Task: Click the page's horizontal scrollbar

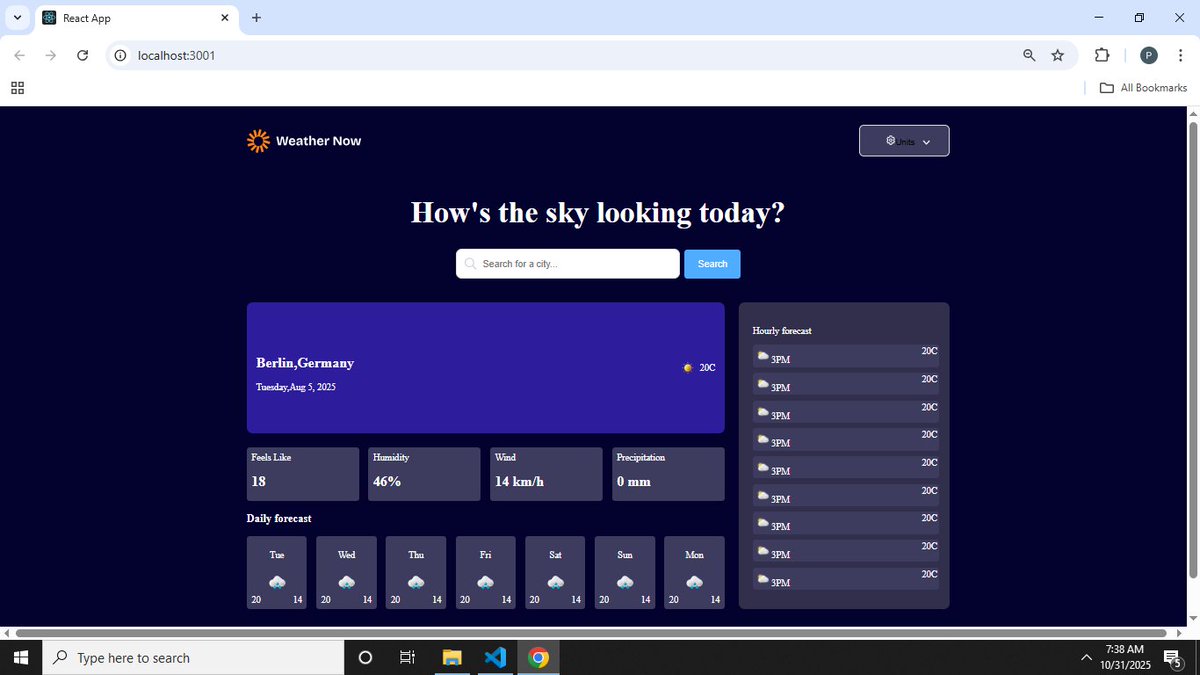Action: [x=590, y=633]
